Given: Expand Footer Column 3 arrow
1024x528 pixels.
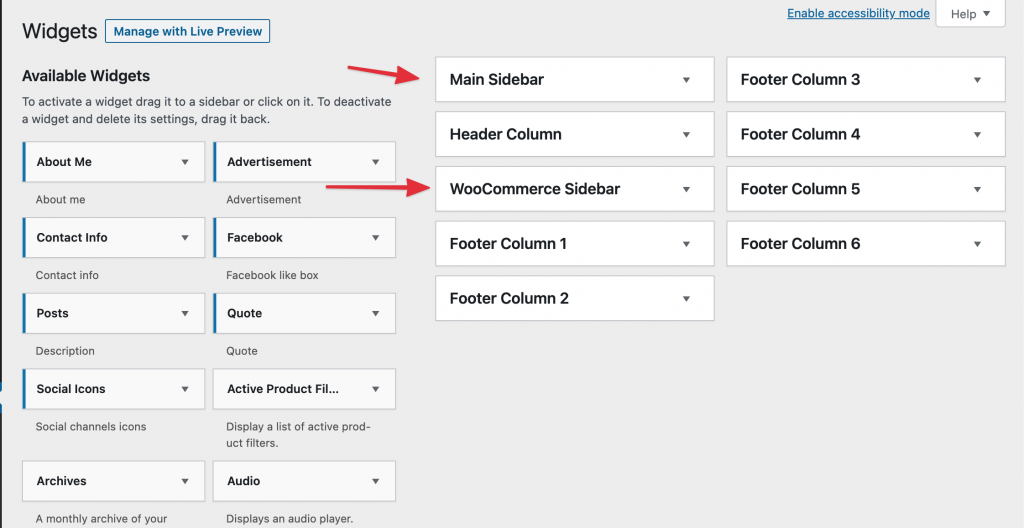Looking at the screenshot, I should 978,80.
